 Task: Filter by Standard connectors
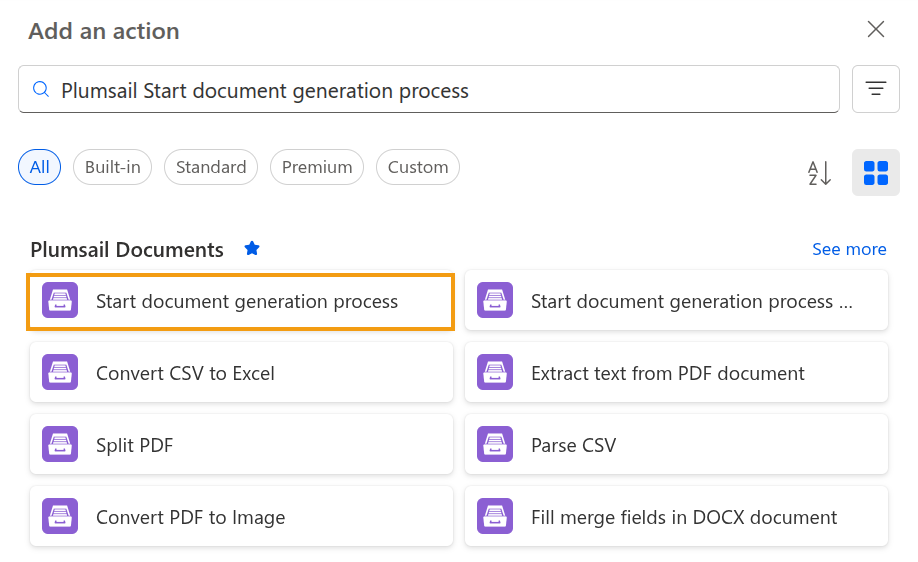(x=211, y=167)
